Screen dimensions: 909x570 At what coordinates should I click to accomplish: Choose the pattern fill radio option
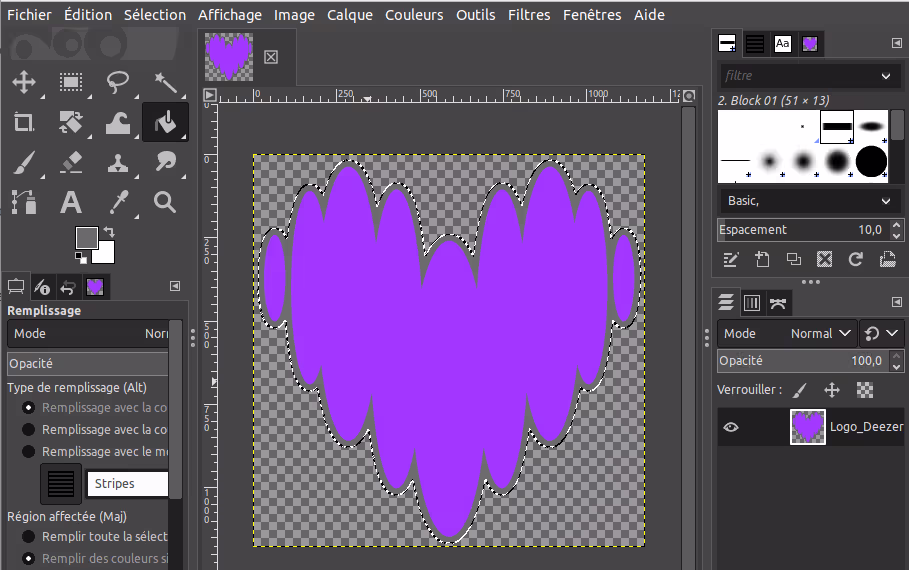pos(29,451)
